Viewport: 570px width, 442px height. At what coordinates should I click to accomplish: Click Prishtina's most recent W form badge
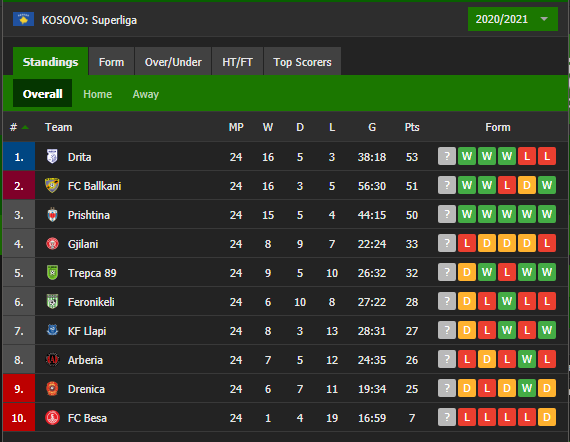coord(467,214)
